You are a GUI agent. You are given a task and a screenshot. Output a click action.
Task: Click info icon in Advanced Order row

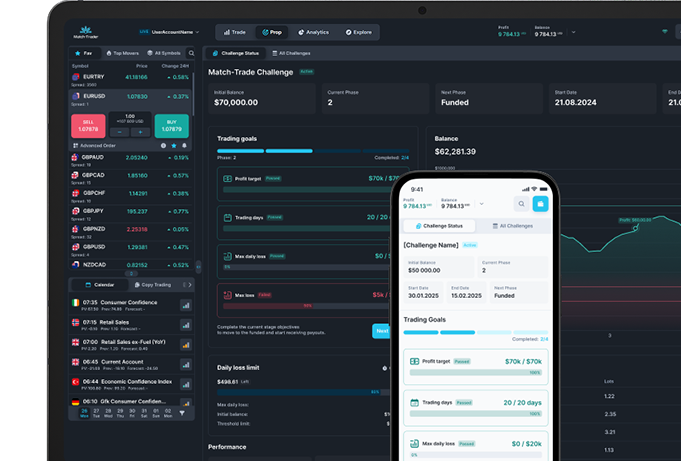pos(163,145)
